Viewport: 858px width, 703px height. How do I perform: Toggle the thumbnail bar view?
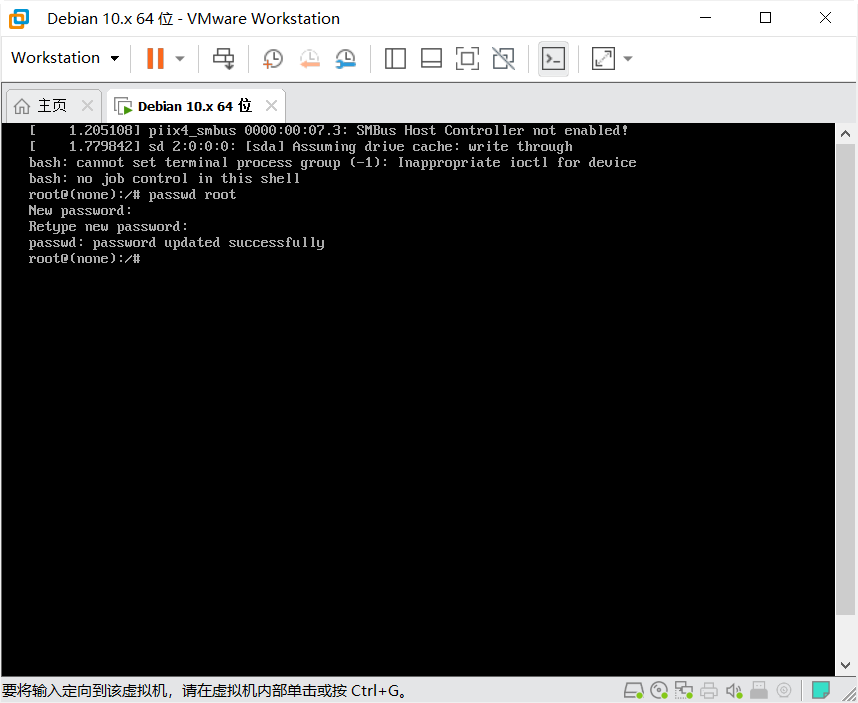click(431, 59)
